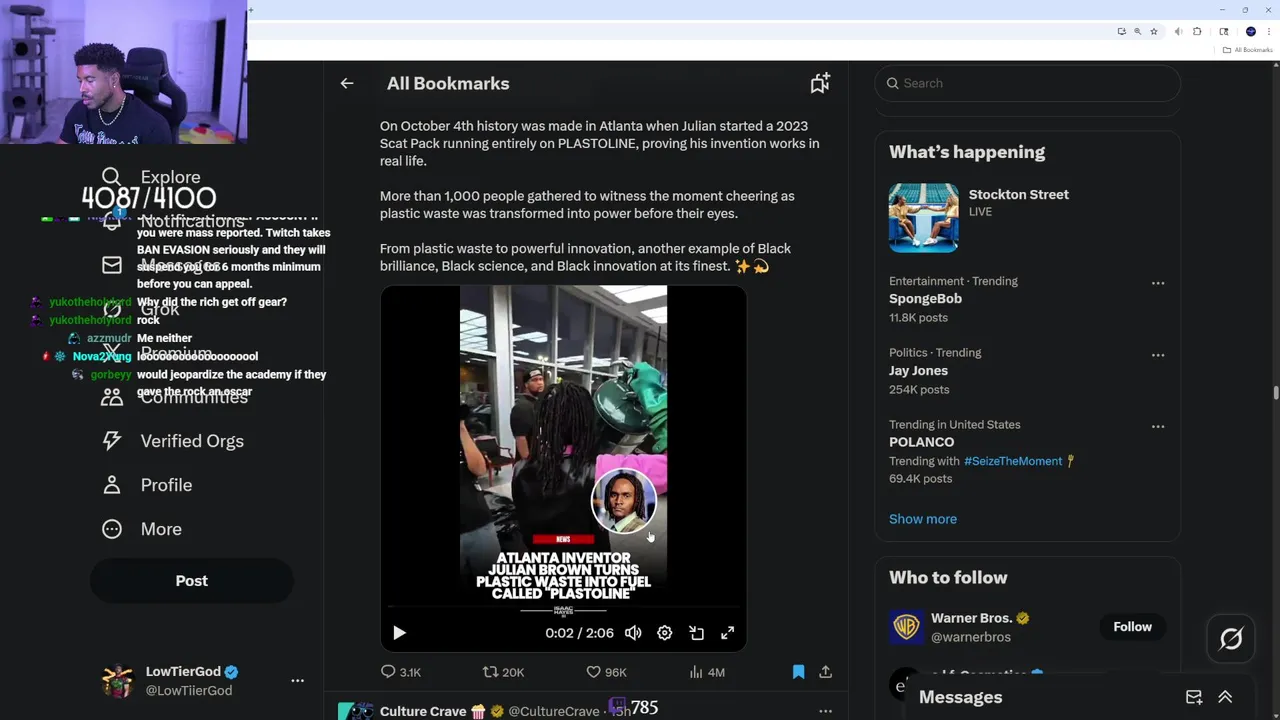Open the Messages envelope navigation icon

pos(112,265)
